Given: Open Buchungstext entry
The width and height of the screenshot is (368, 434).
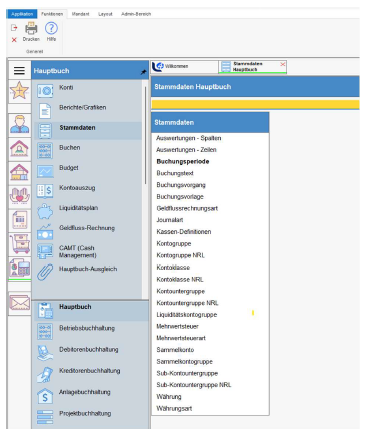Looking at the screenshot, I should point(175,173).
